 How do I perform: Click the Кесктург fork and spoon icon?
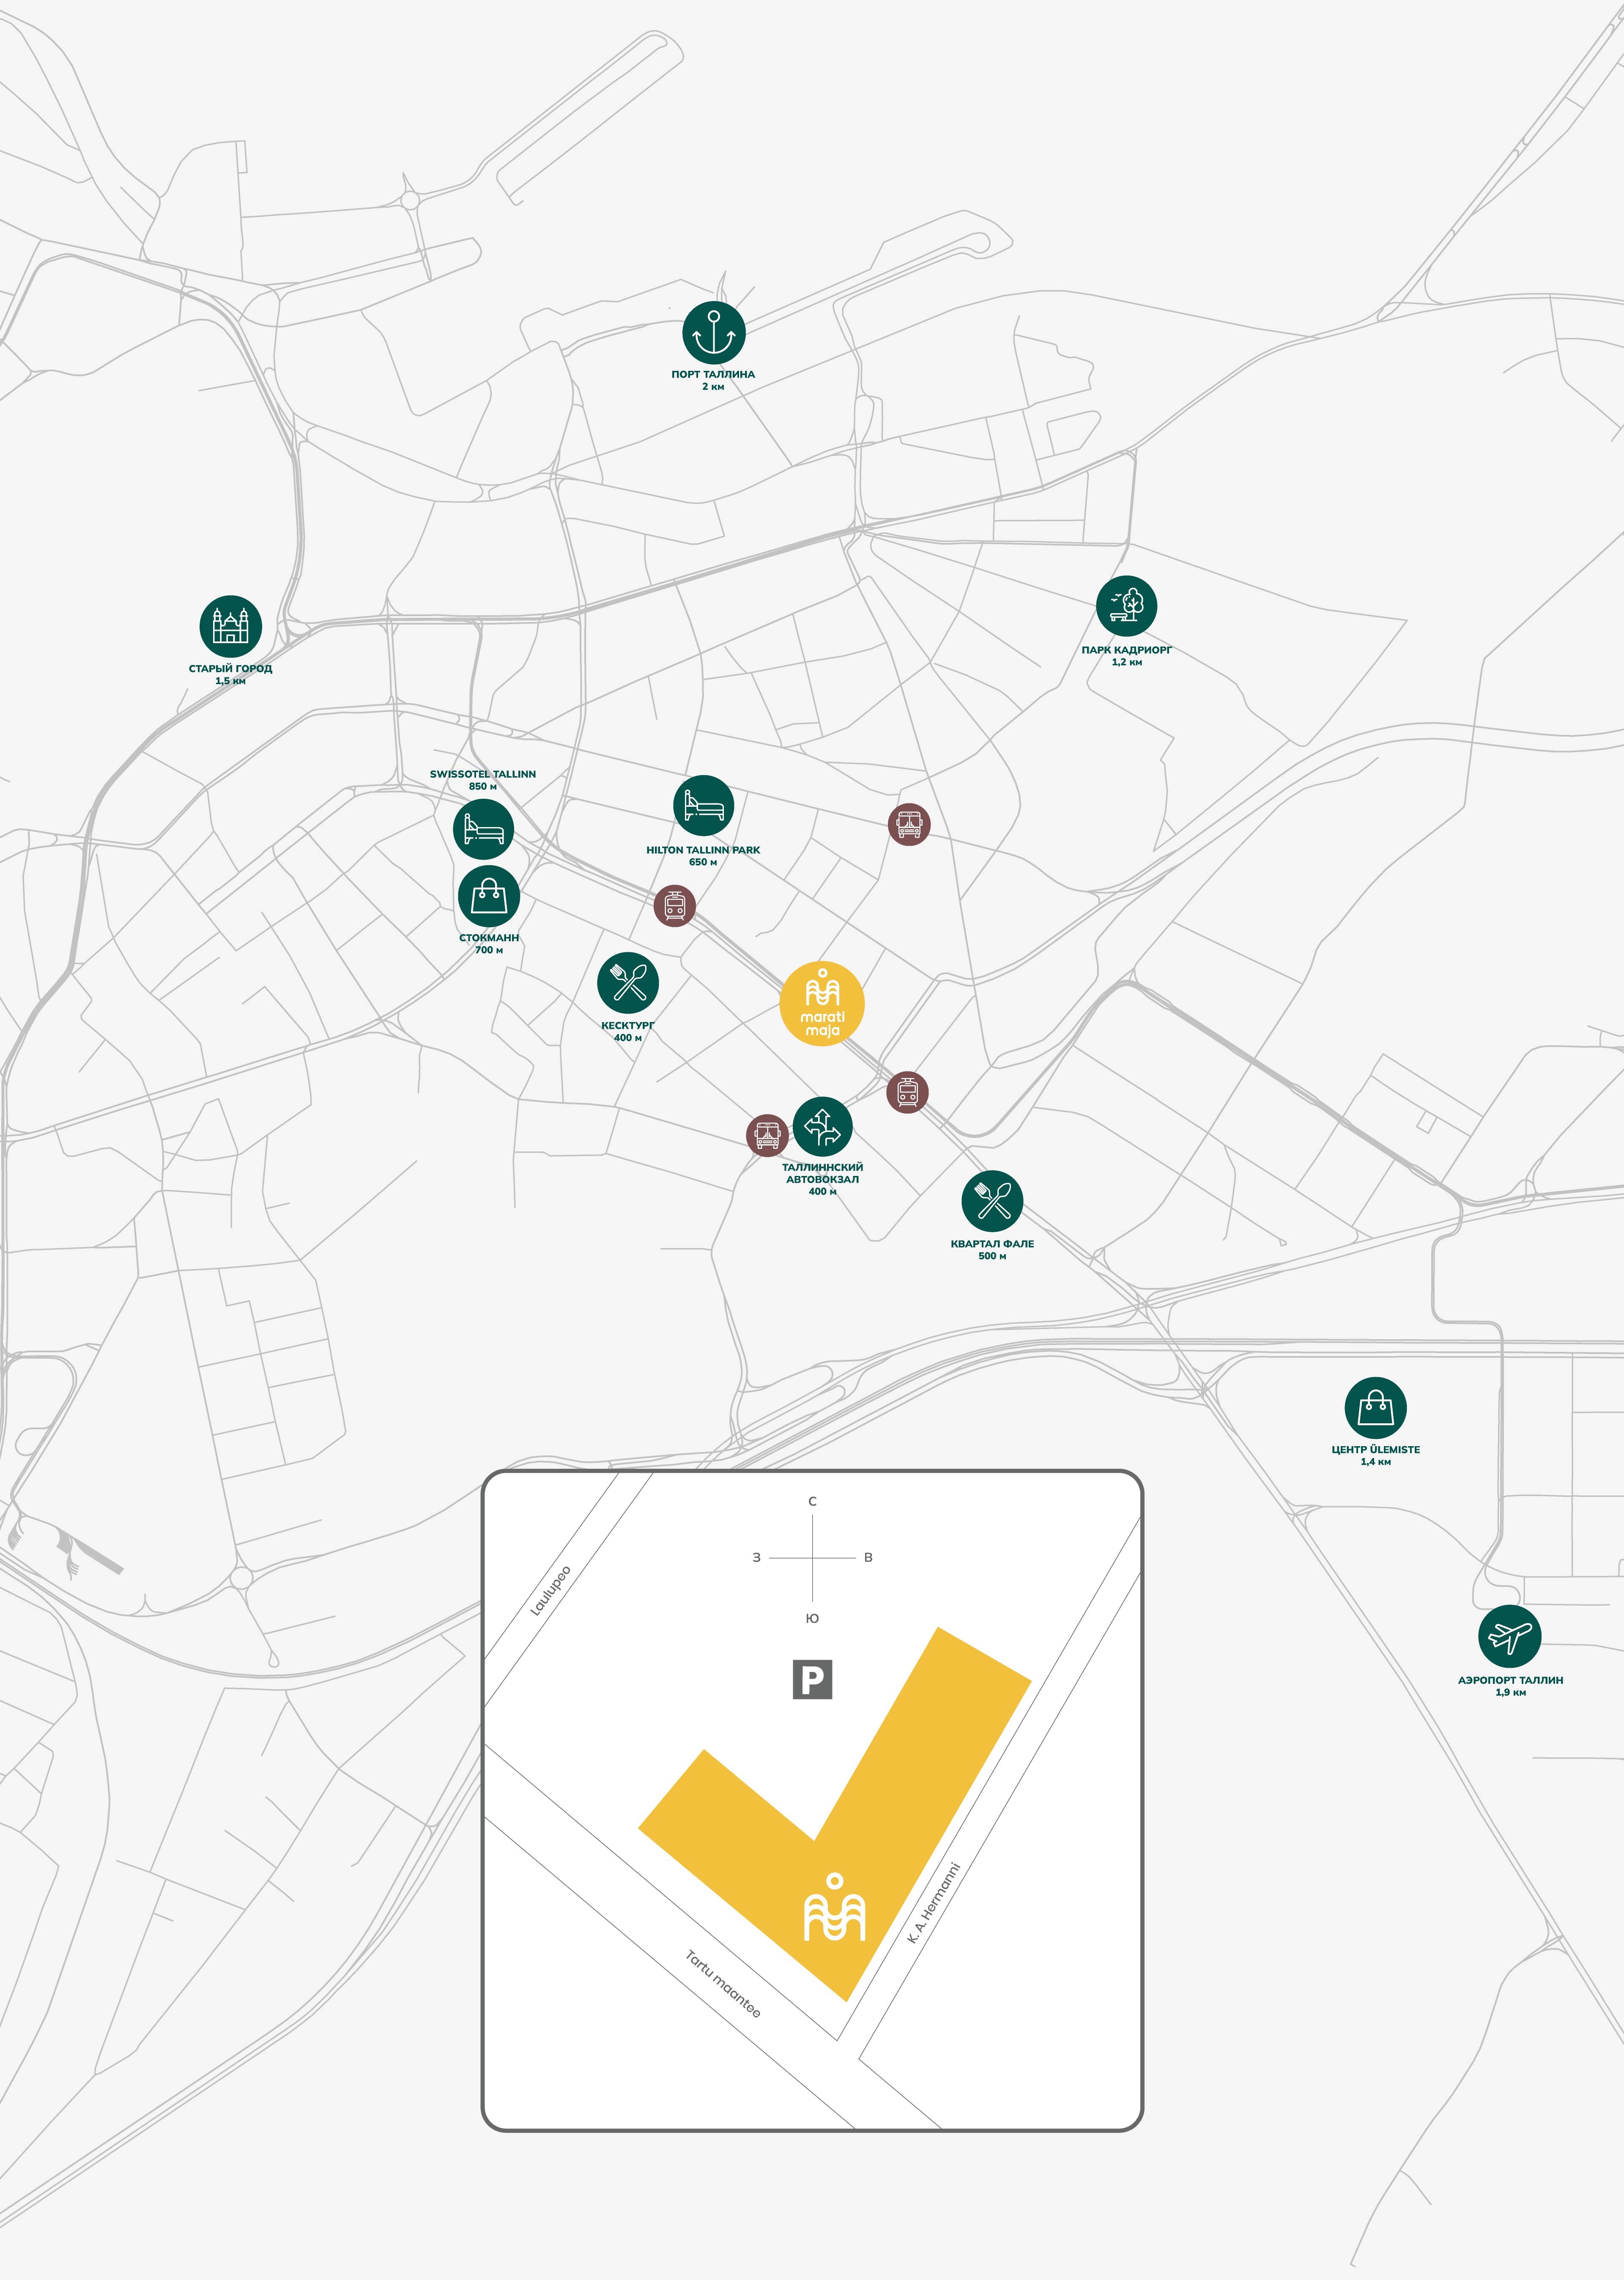tap(628, 983)
